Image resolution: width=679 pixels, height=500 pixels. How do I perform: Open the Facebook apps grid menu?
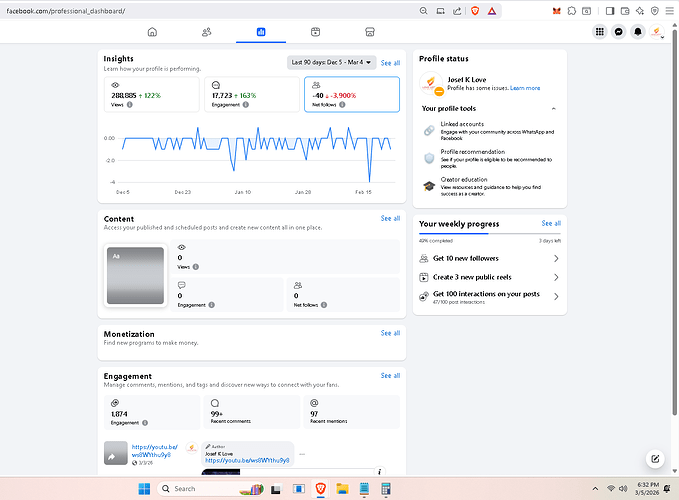pyautogui.click(x=600, y=32)
